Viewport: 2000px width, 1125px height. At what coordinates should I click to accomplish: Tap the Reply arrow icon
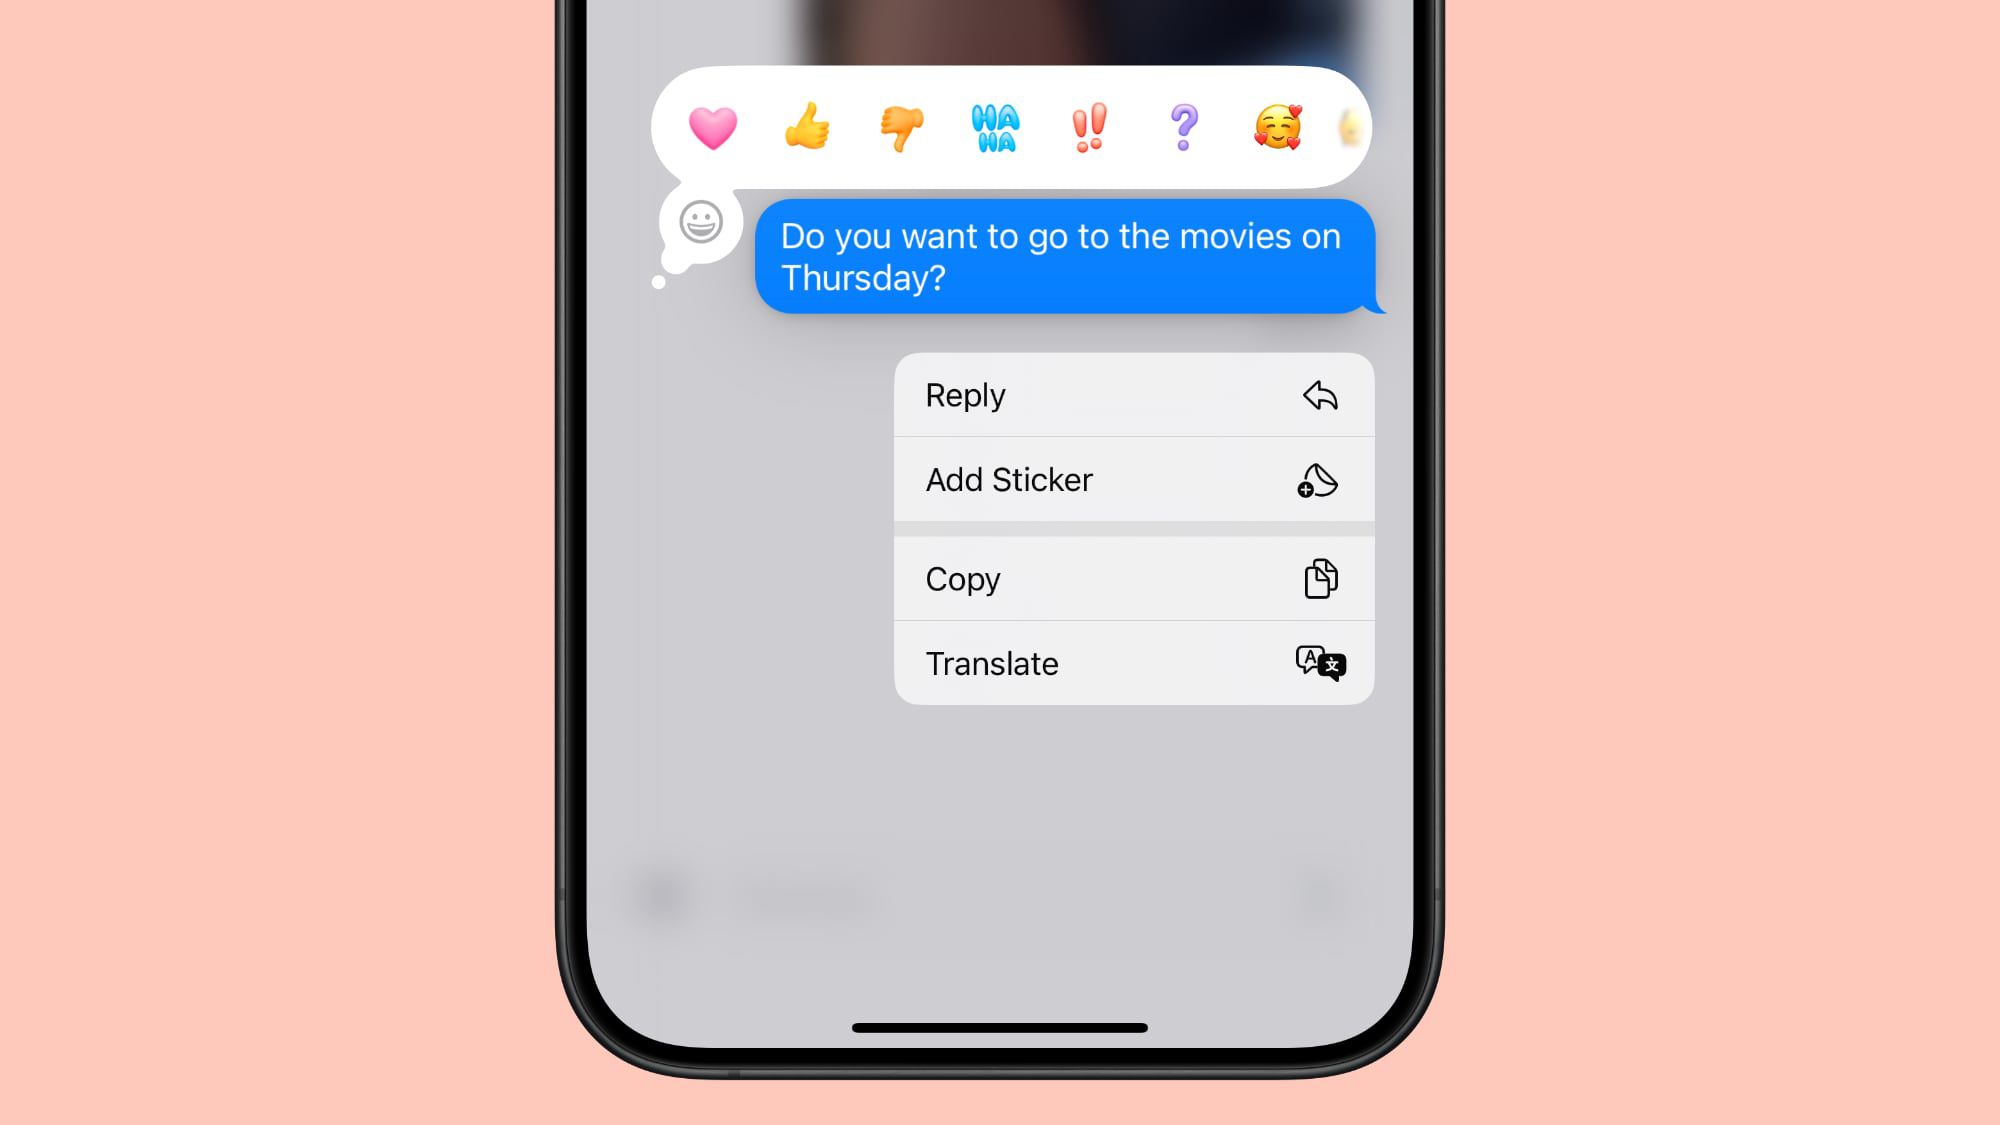coord(1319,396)
